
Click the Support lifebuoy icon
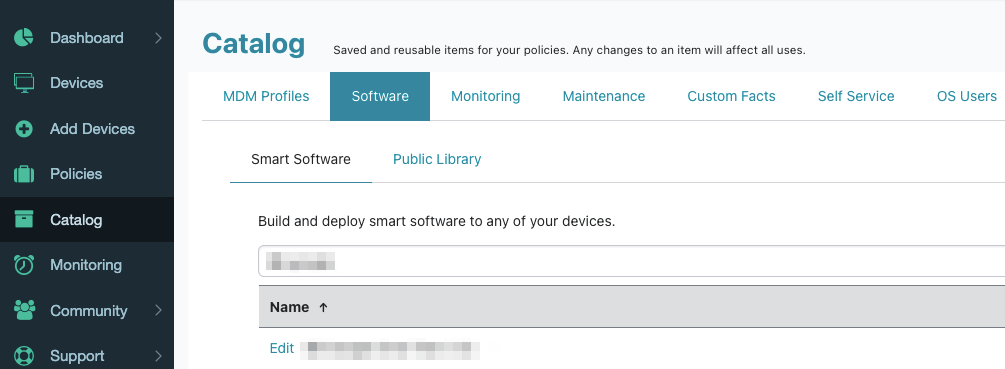[24, 356]
